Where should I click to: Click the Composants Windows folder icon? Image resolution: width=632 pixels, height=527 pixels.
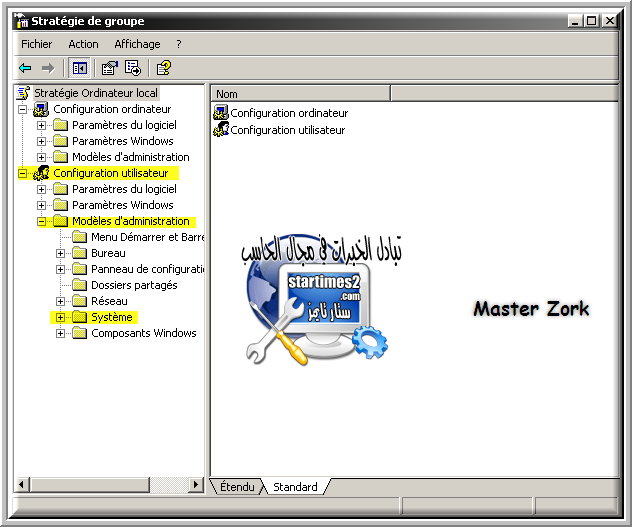coord(79,333)
